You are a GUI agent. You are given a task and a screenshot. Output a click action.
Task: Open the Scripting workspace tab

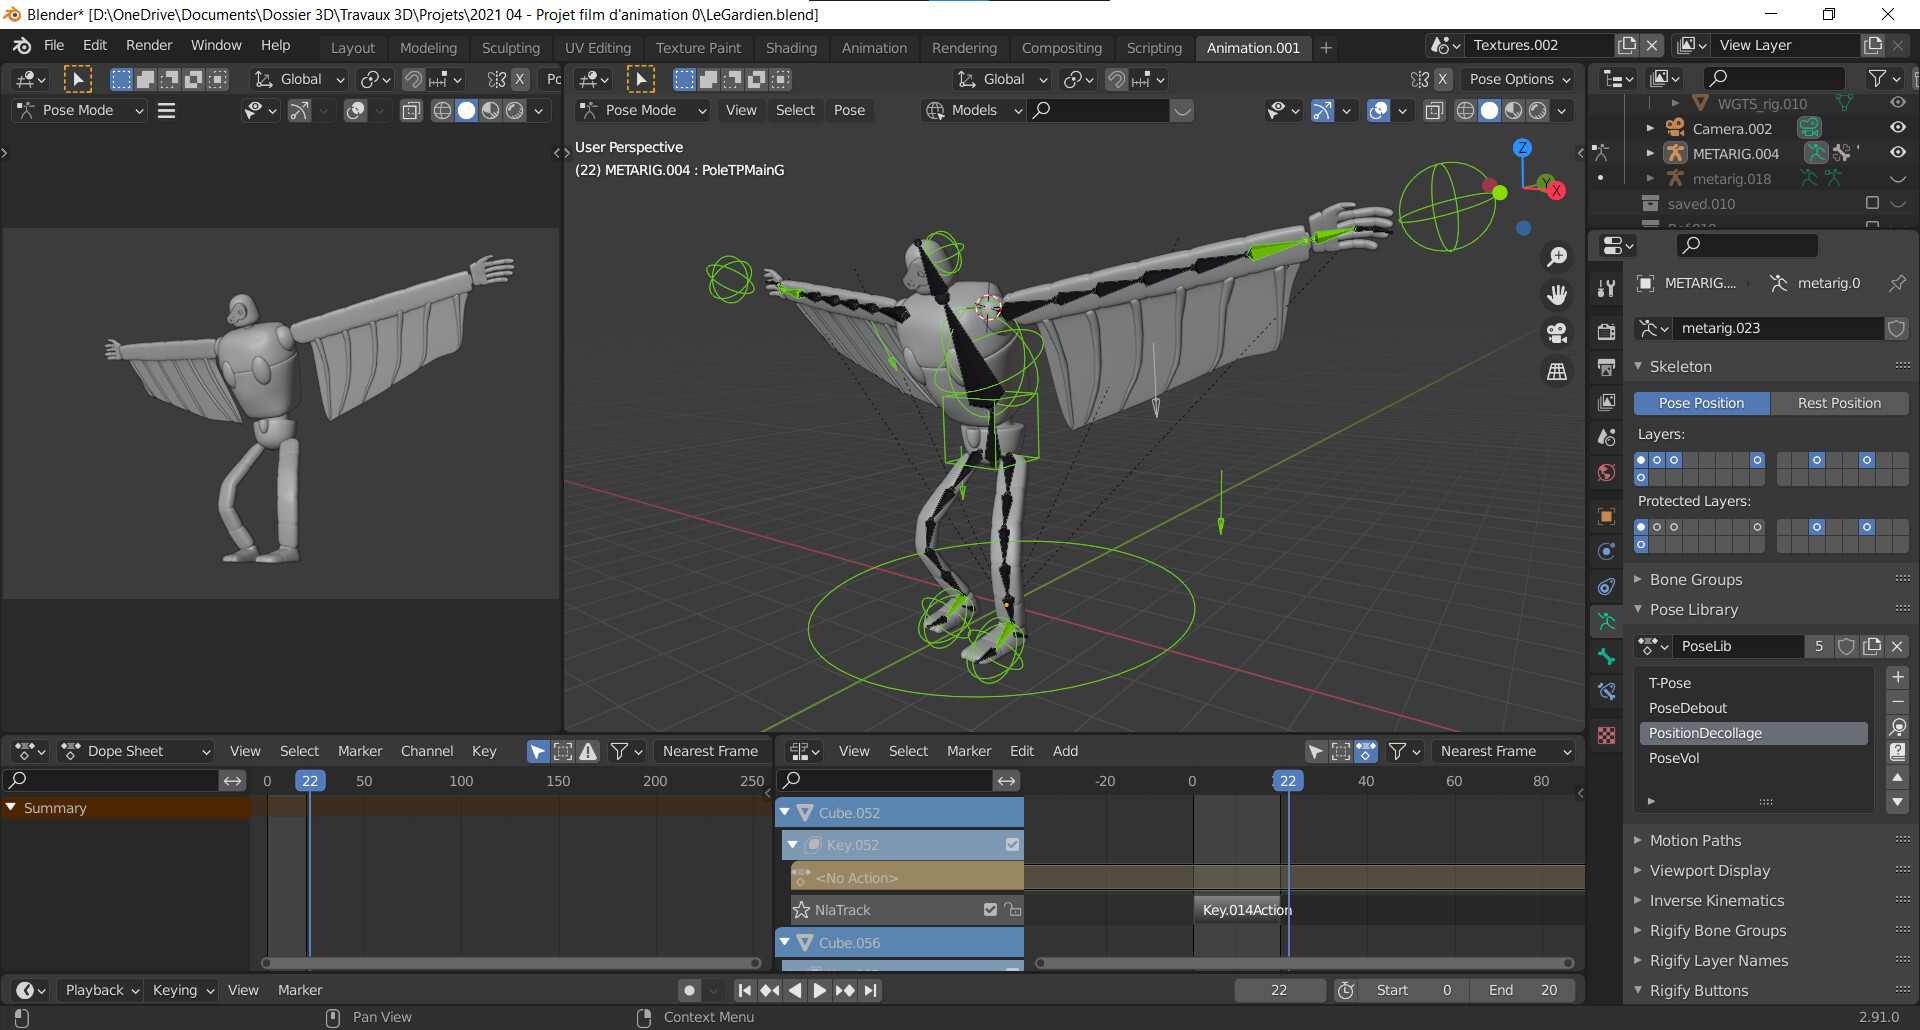click(x=1154, y=47)
